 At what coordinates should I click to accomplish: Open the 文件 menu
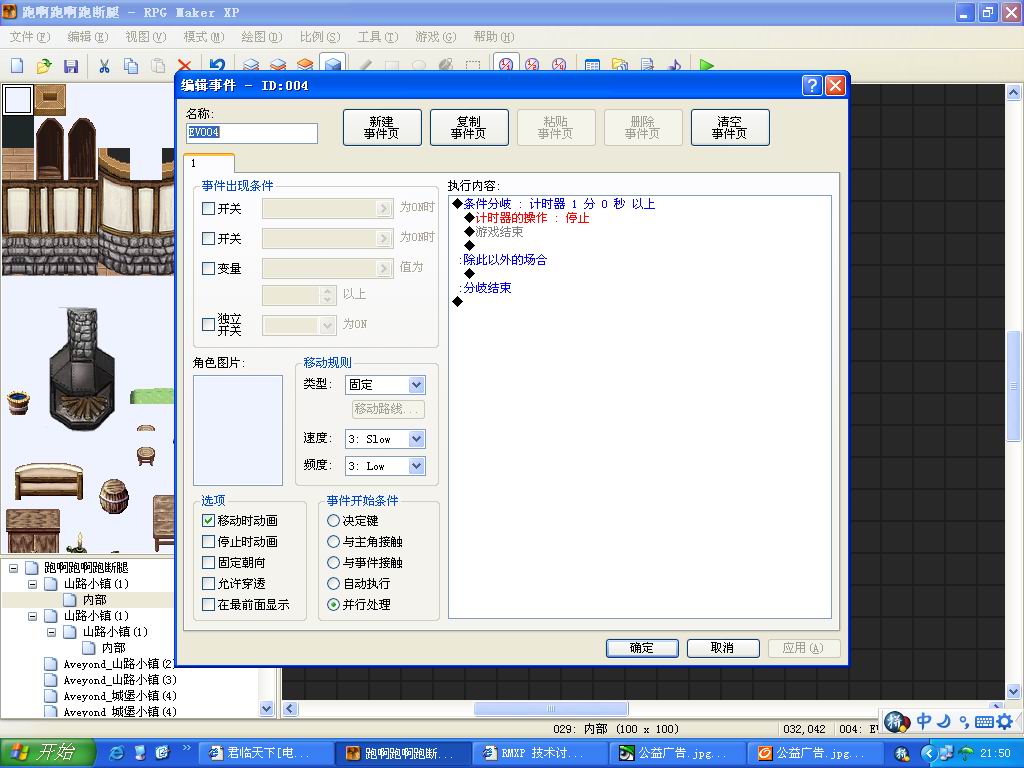pyautogui.click(x=29, y=37)
